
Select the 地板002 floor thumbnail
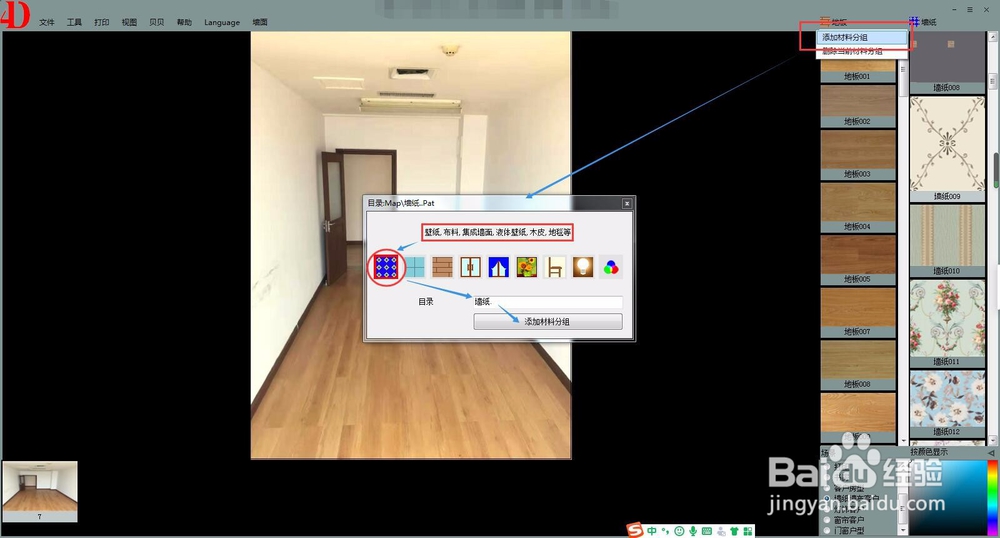pyautogui.click(x=858, y=105)
